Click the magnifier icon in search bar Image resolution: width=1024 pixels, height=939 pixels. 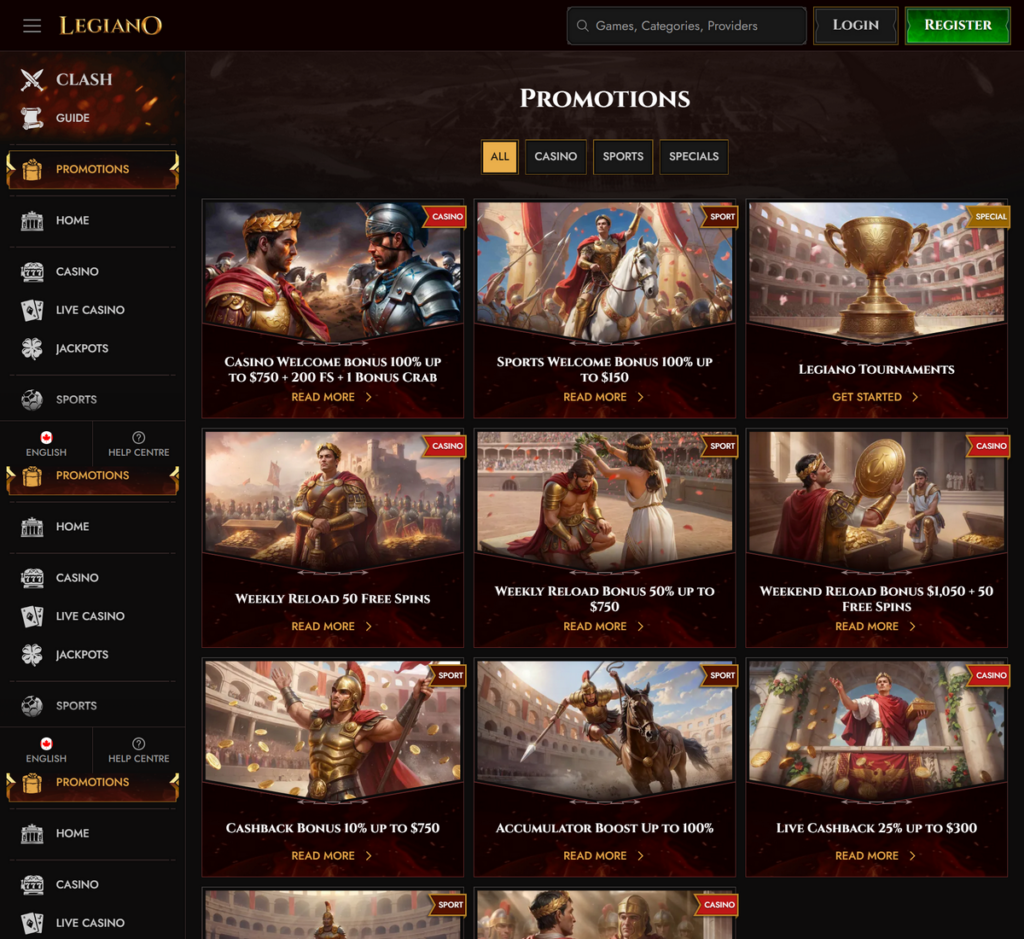(x=583, y=26)
